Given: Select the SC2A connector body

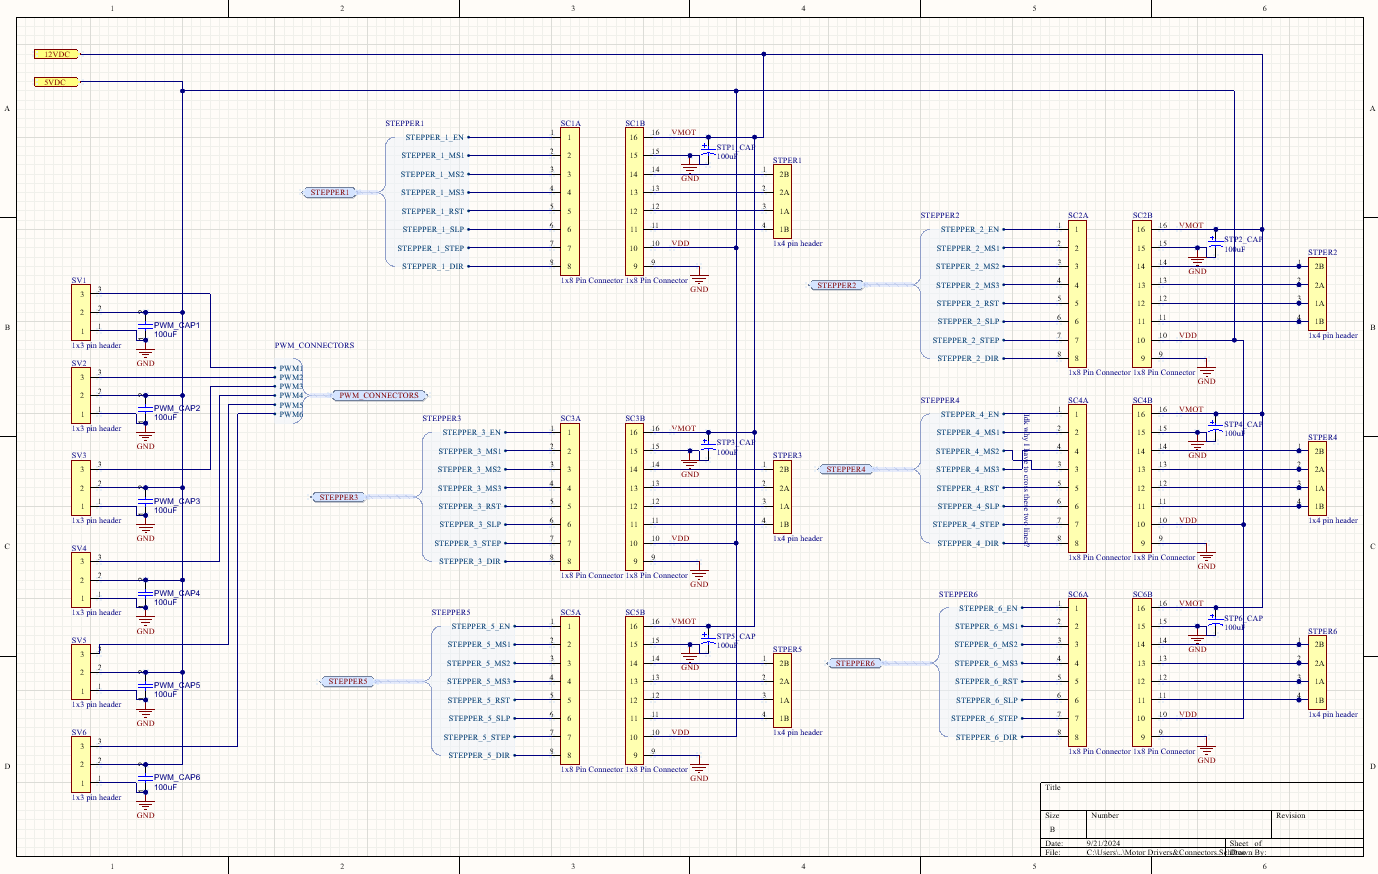Looking at the screenshot, I should (x=1077, y=294).
